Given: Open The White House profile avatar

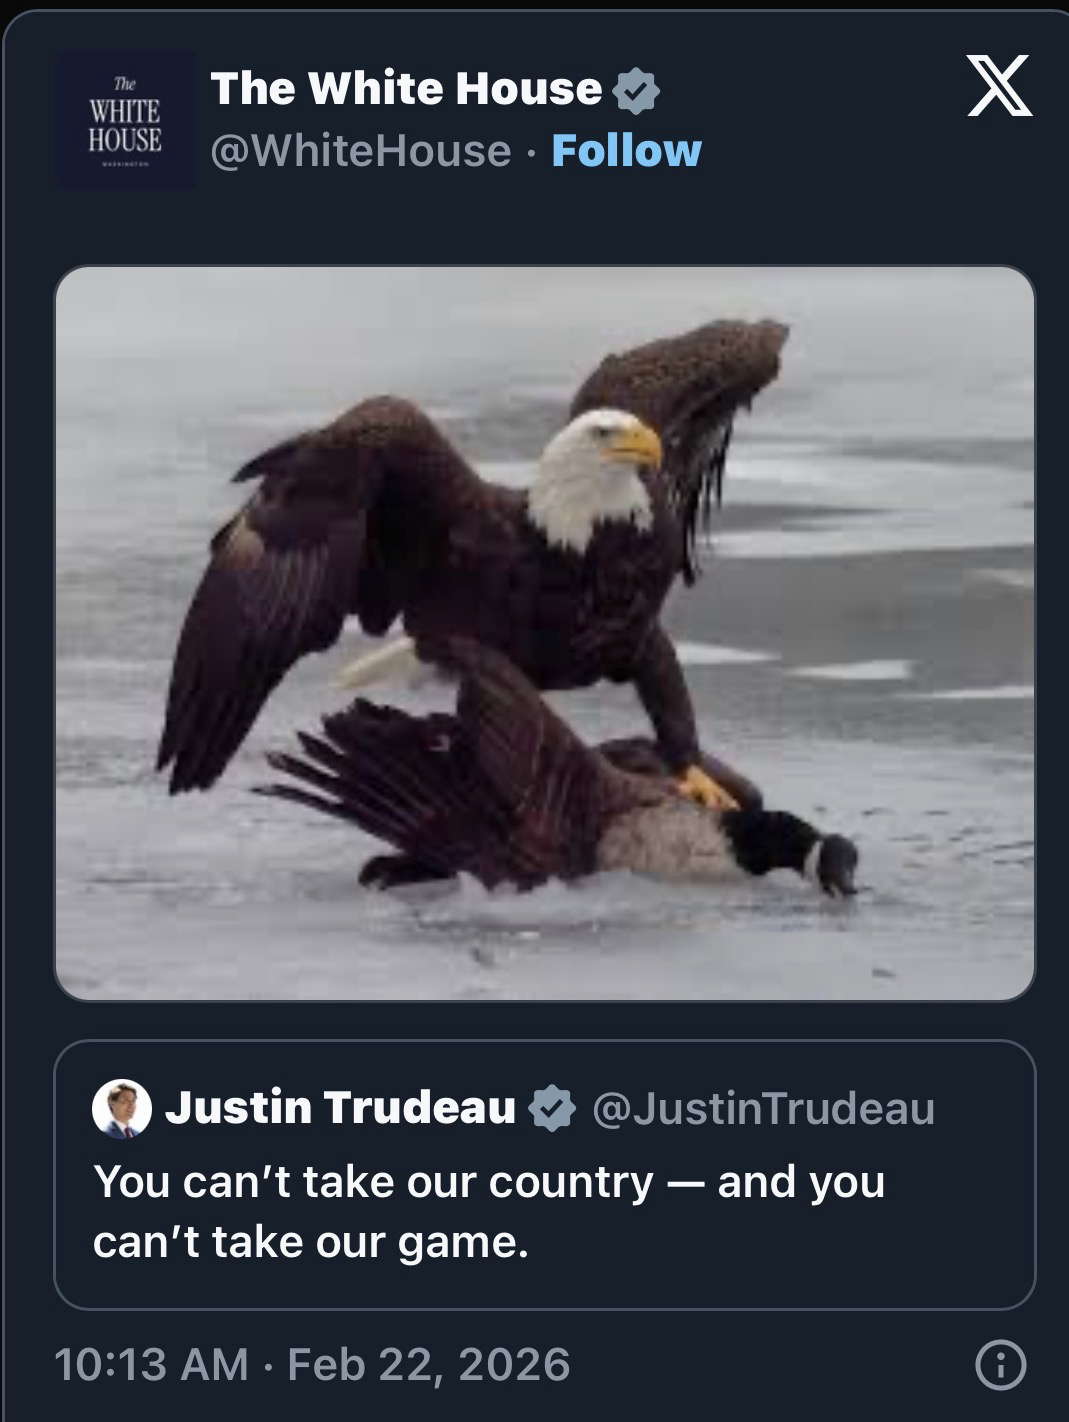Looking at the screenshot, I should coord(124,119).
